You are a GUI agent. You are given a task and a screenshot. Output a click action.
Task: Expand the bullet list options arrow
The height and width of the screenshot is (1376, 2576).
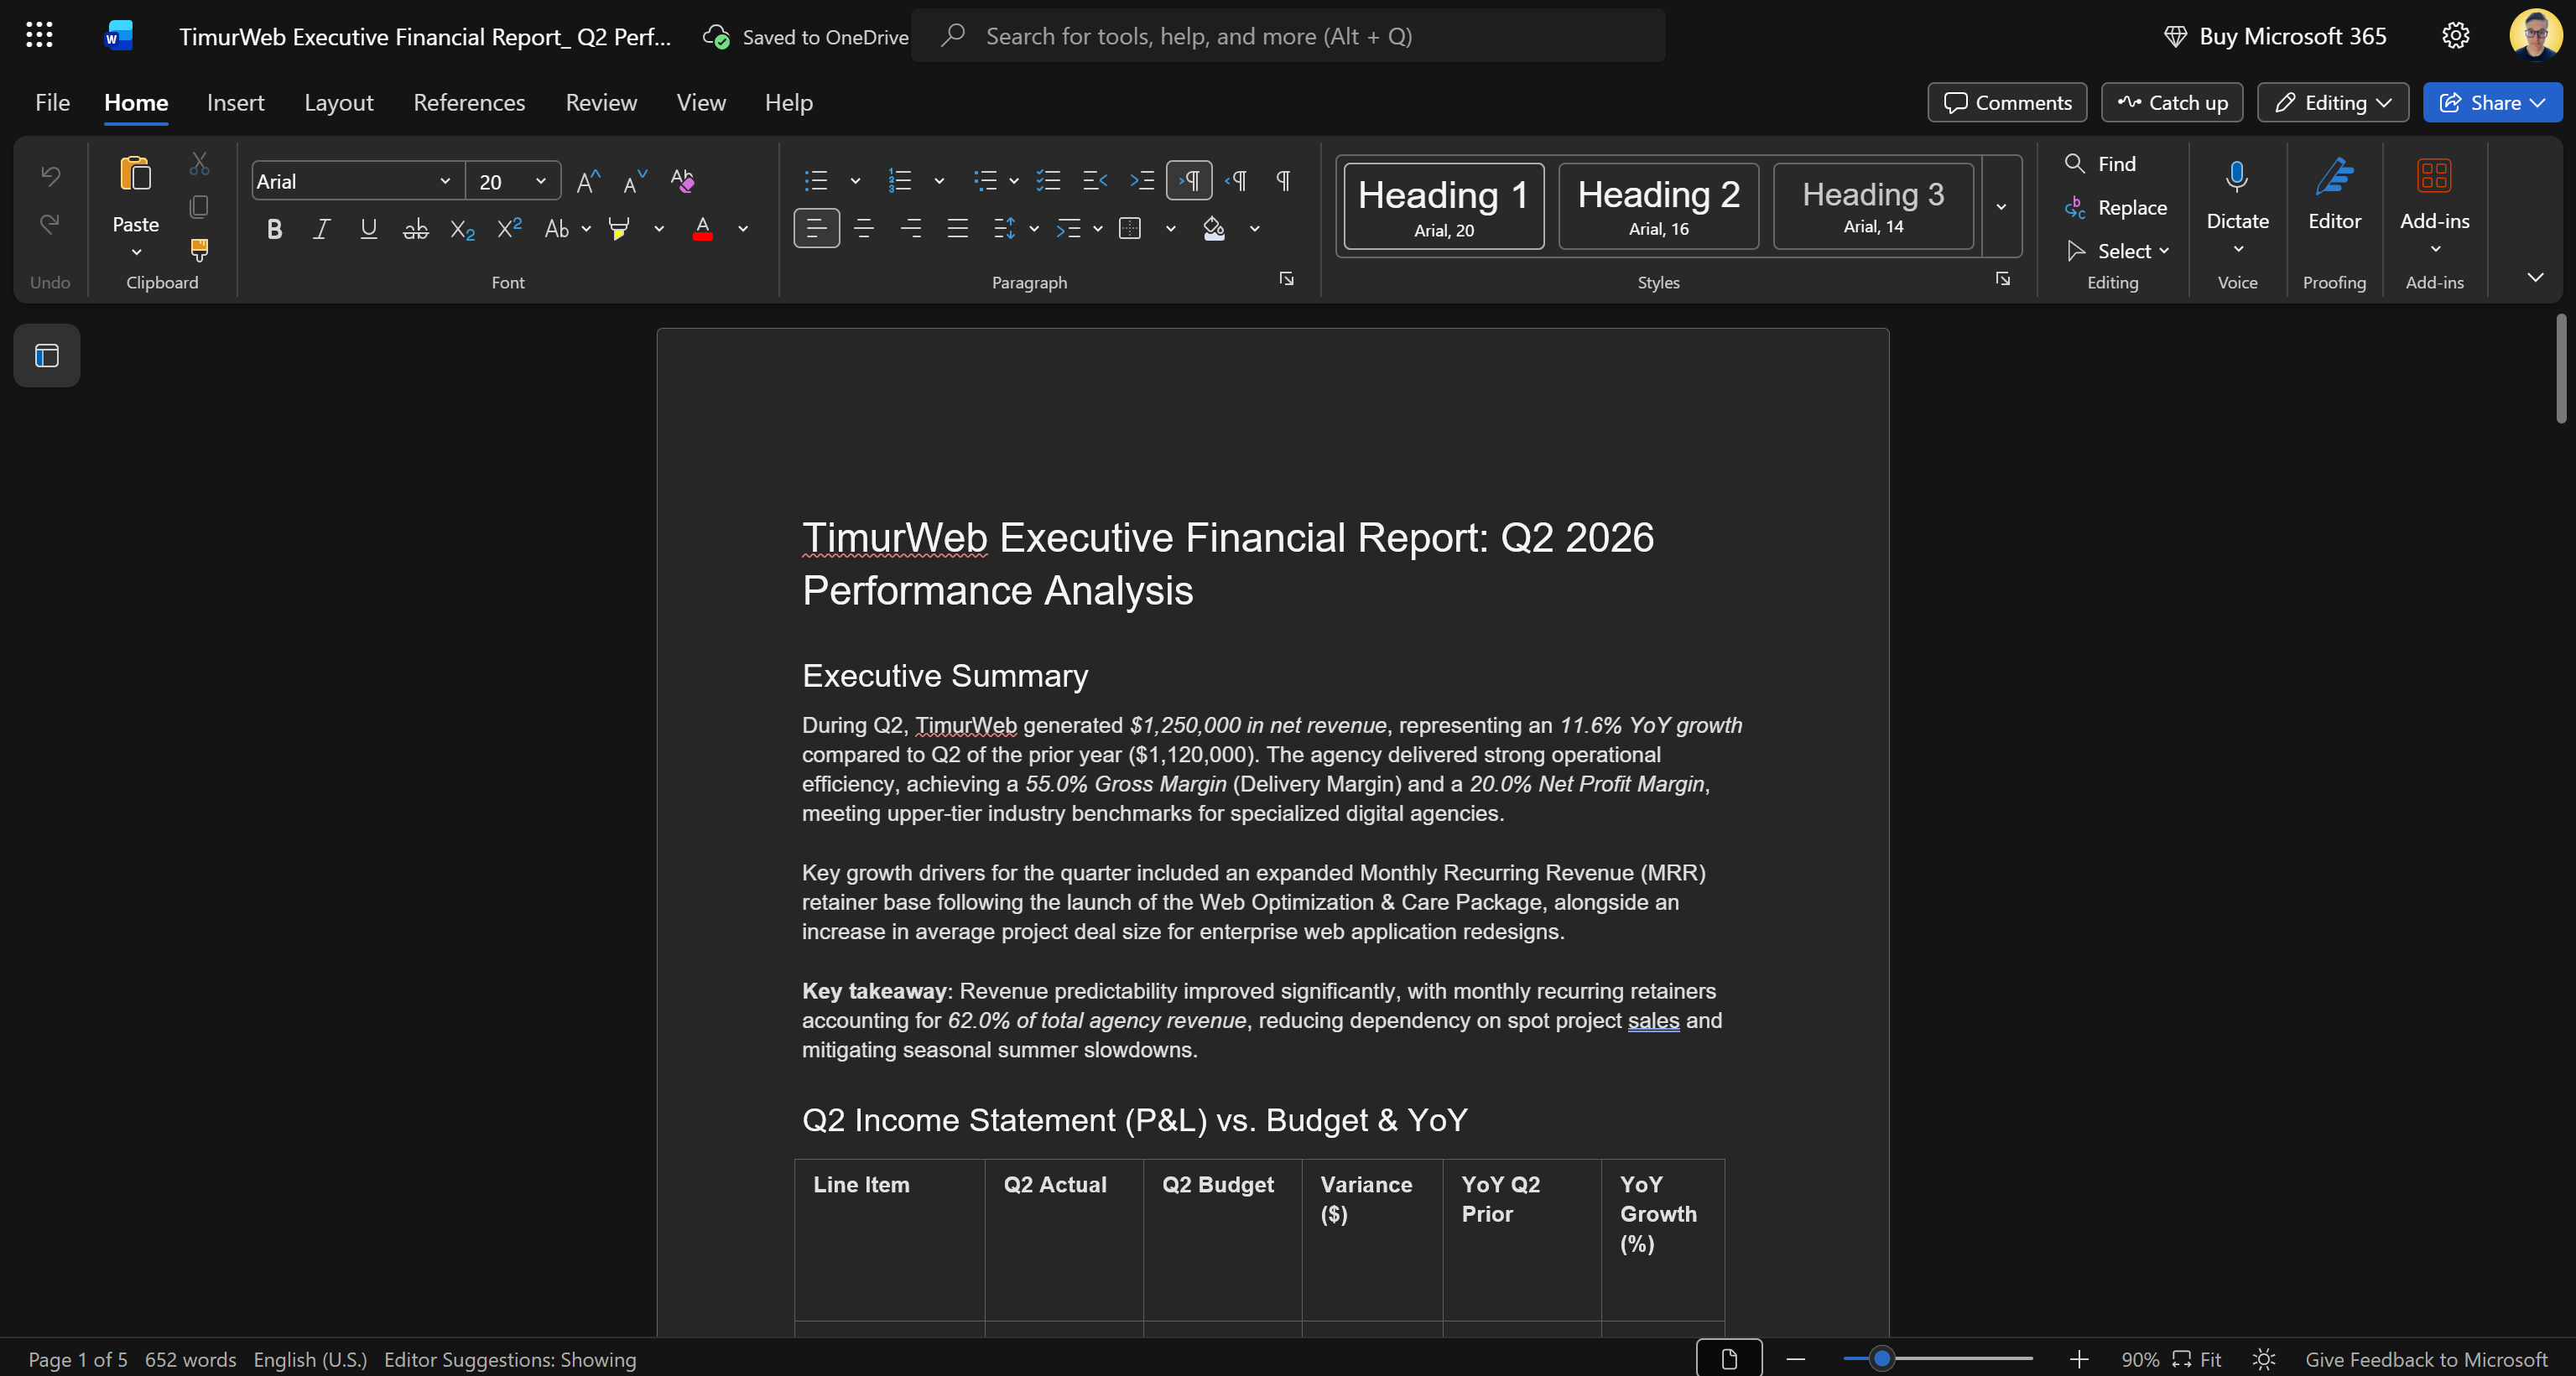[x=855, y=181]
